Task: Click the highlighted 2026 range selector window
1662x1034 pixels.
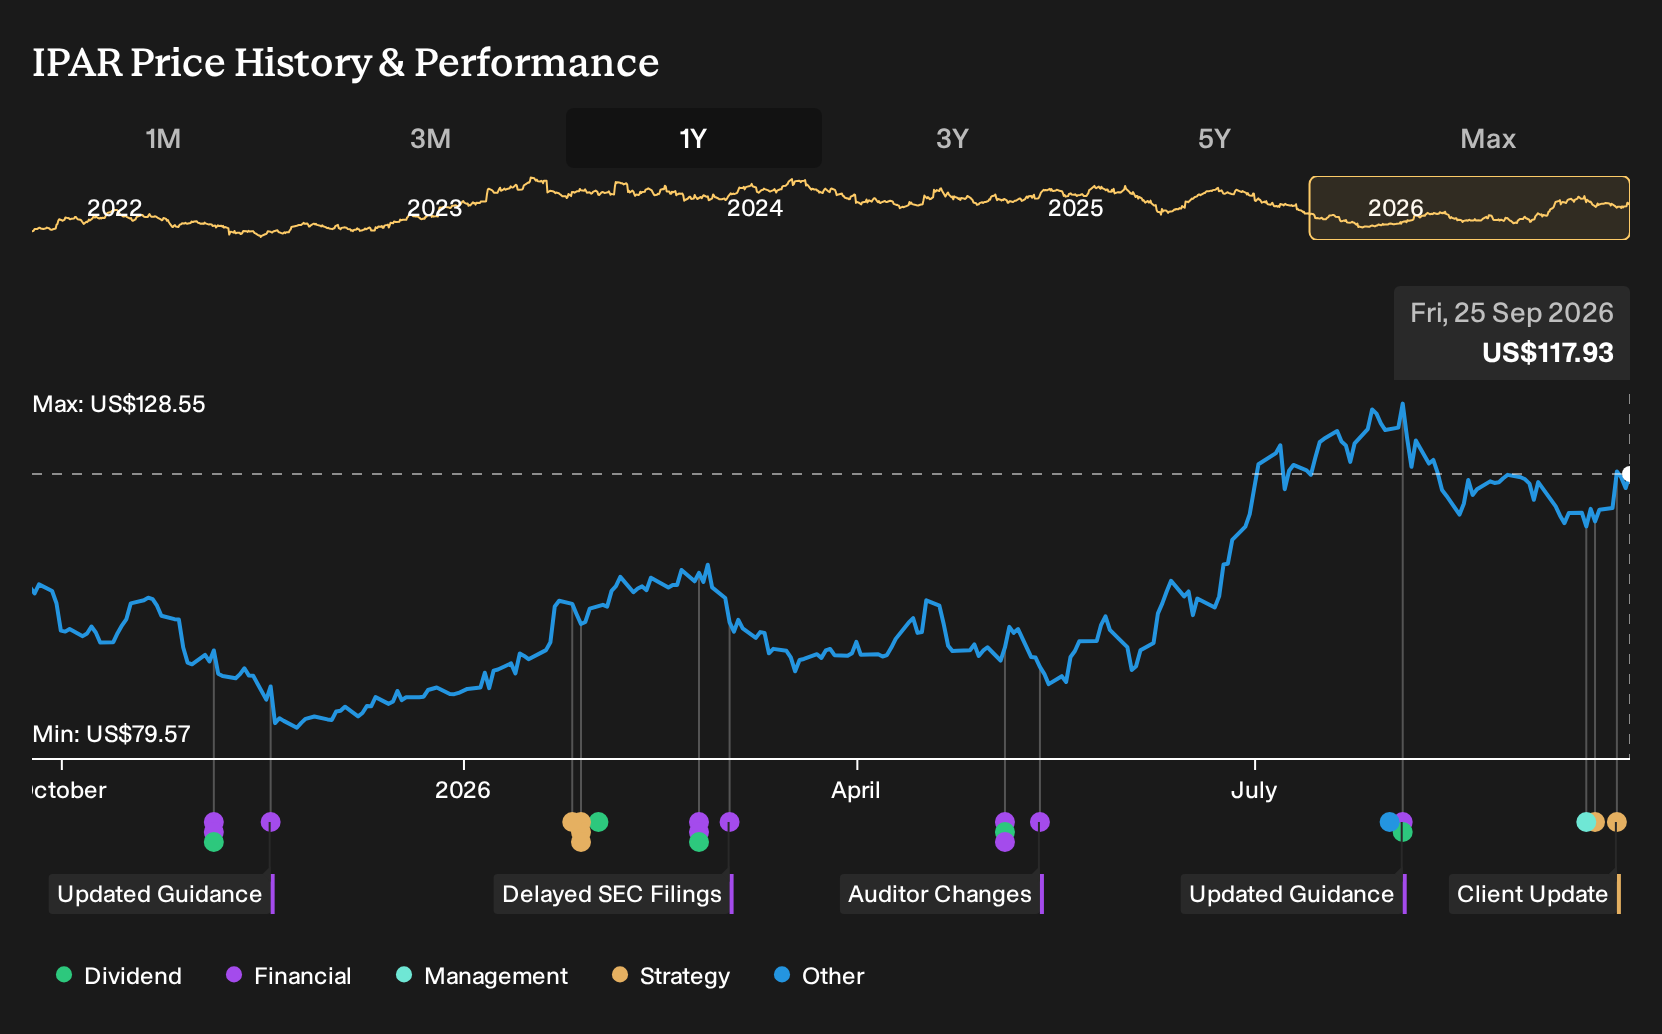Action: [x=1469, y=208]
